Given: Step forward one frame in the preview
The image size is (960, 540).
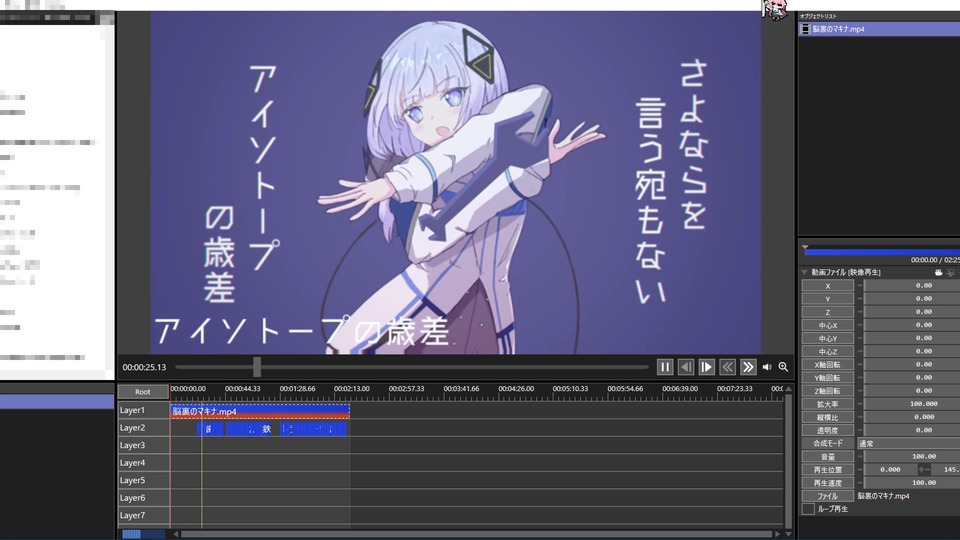Looking at the screenshot, I should click(706, 367).
